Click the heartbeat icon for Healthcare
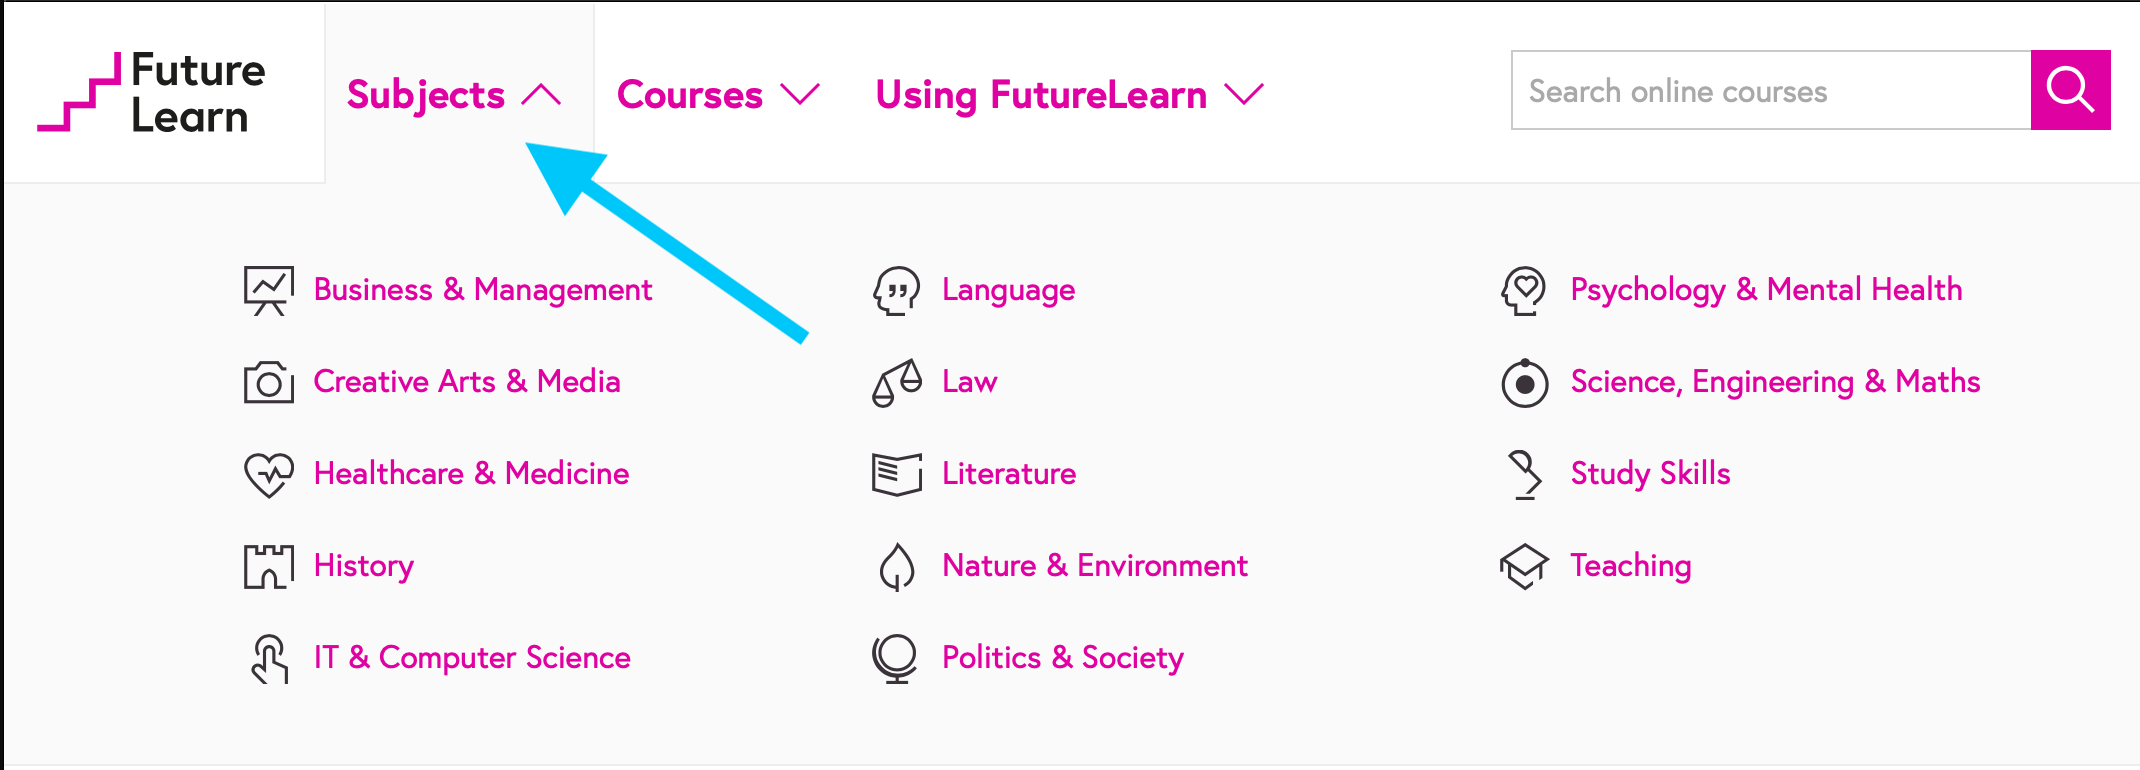 (269, 474)
